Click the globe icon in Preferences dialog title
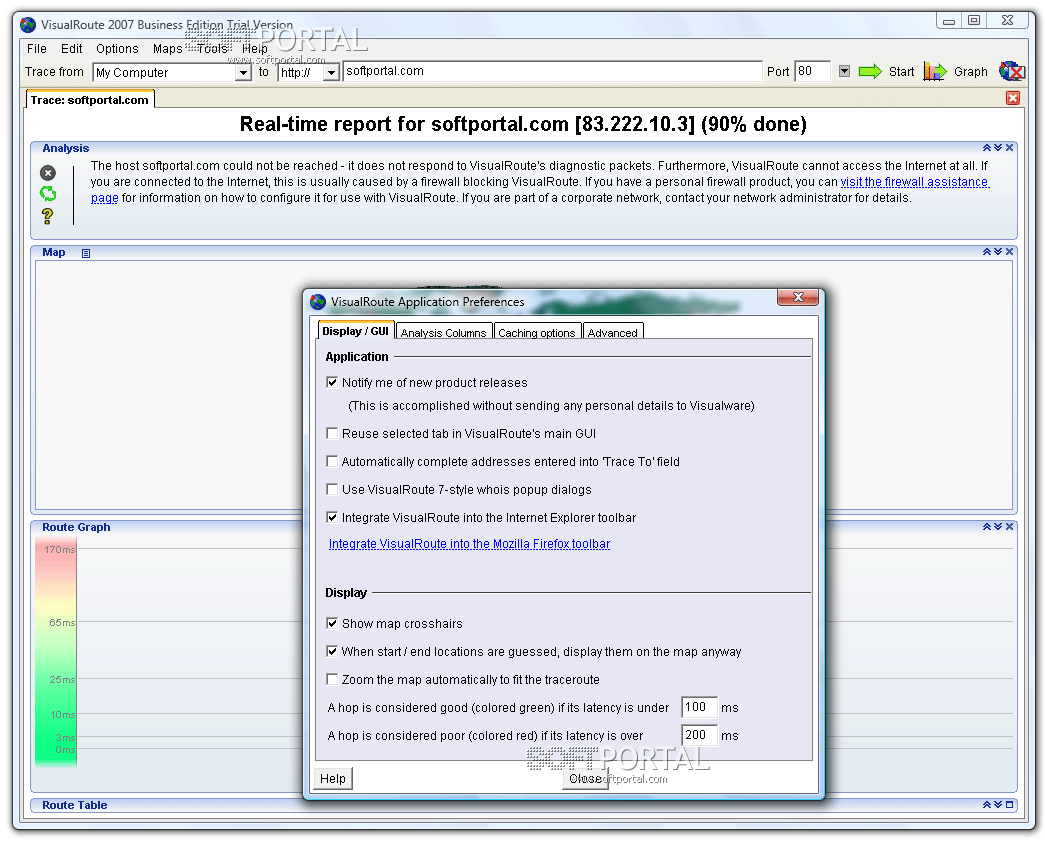 pos(318,302)
